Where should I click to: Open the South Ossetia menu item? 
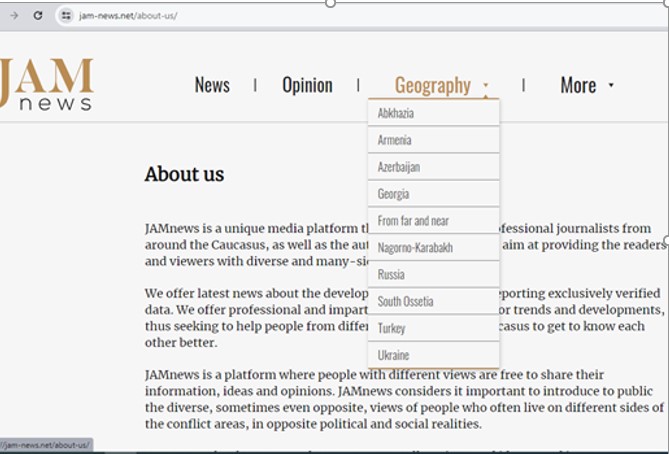point(405,301)
